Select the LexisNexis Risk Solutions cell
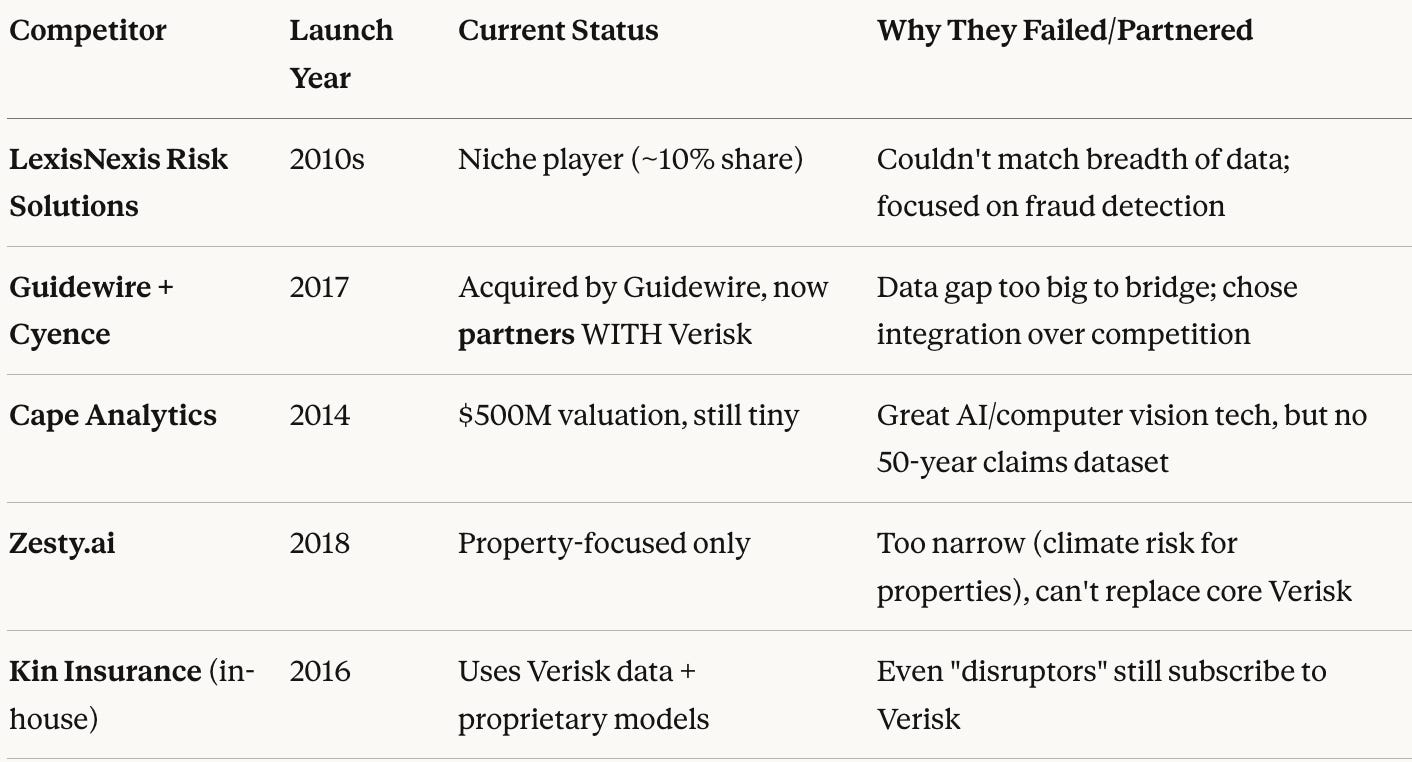 119,183
